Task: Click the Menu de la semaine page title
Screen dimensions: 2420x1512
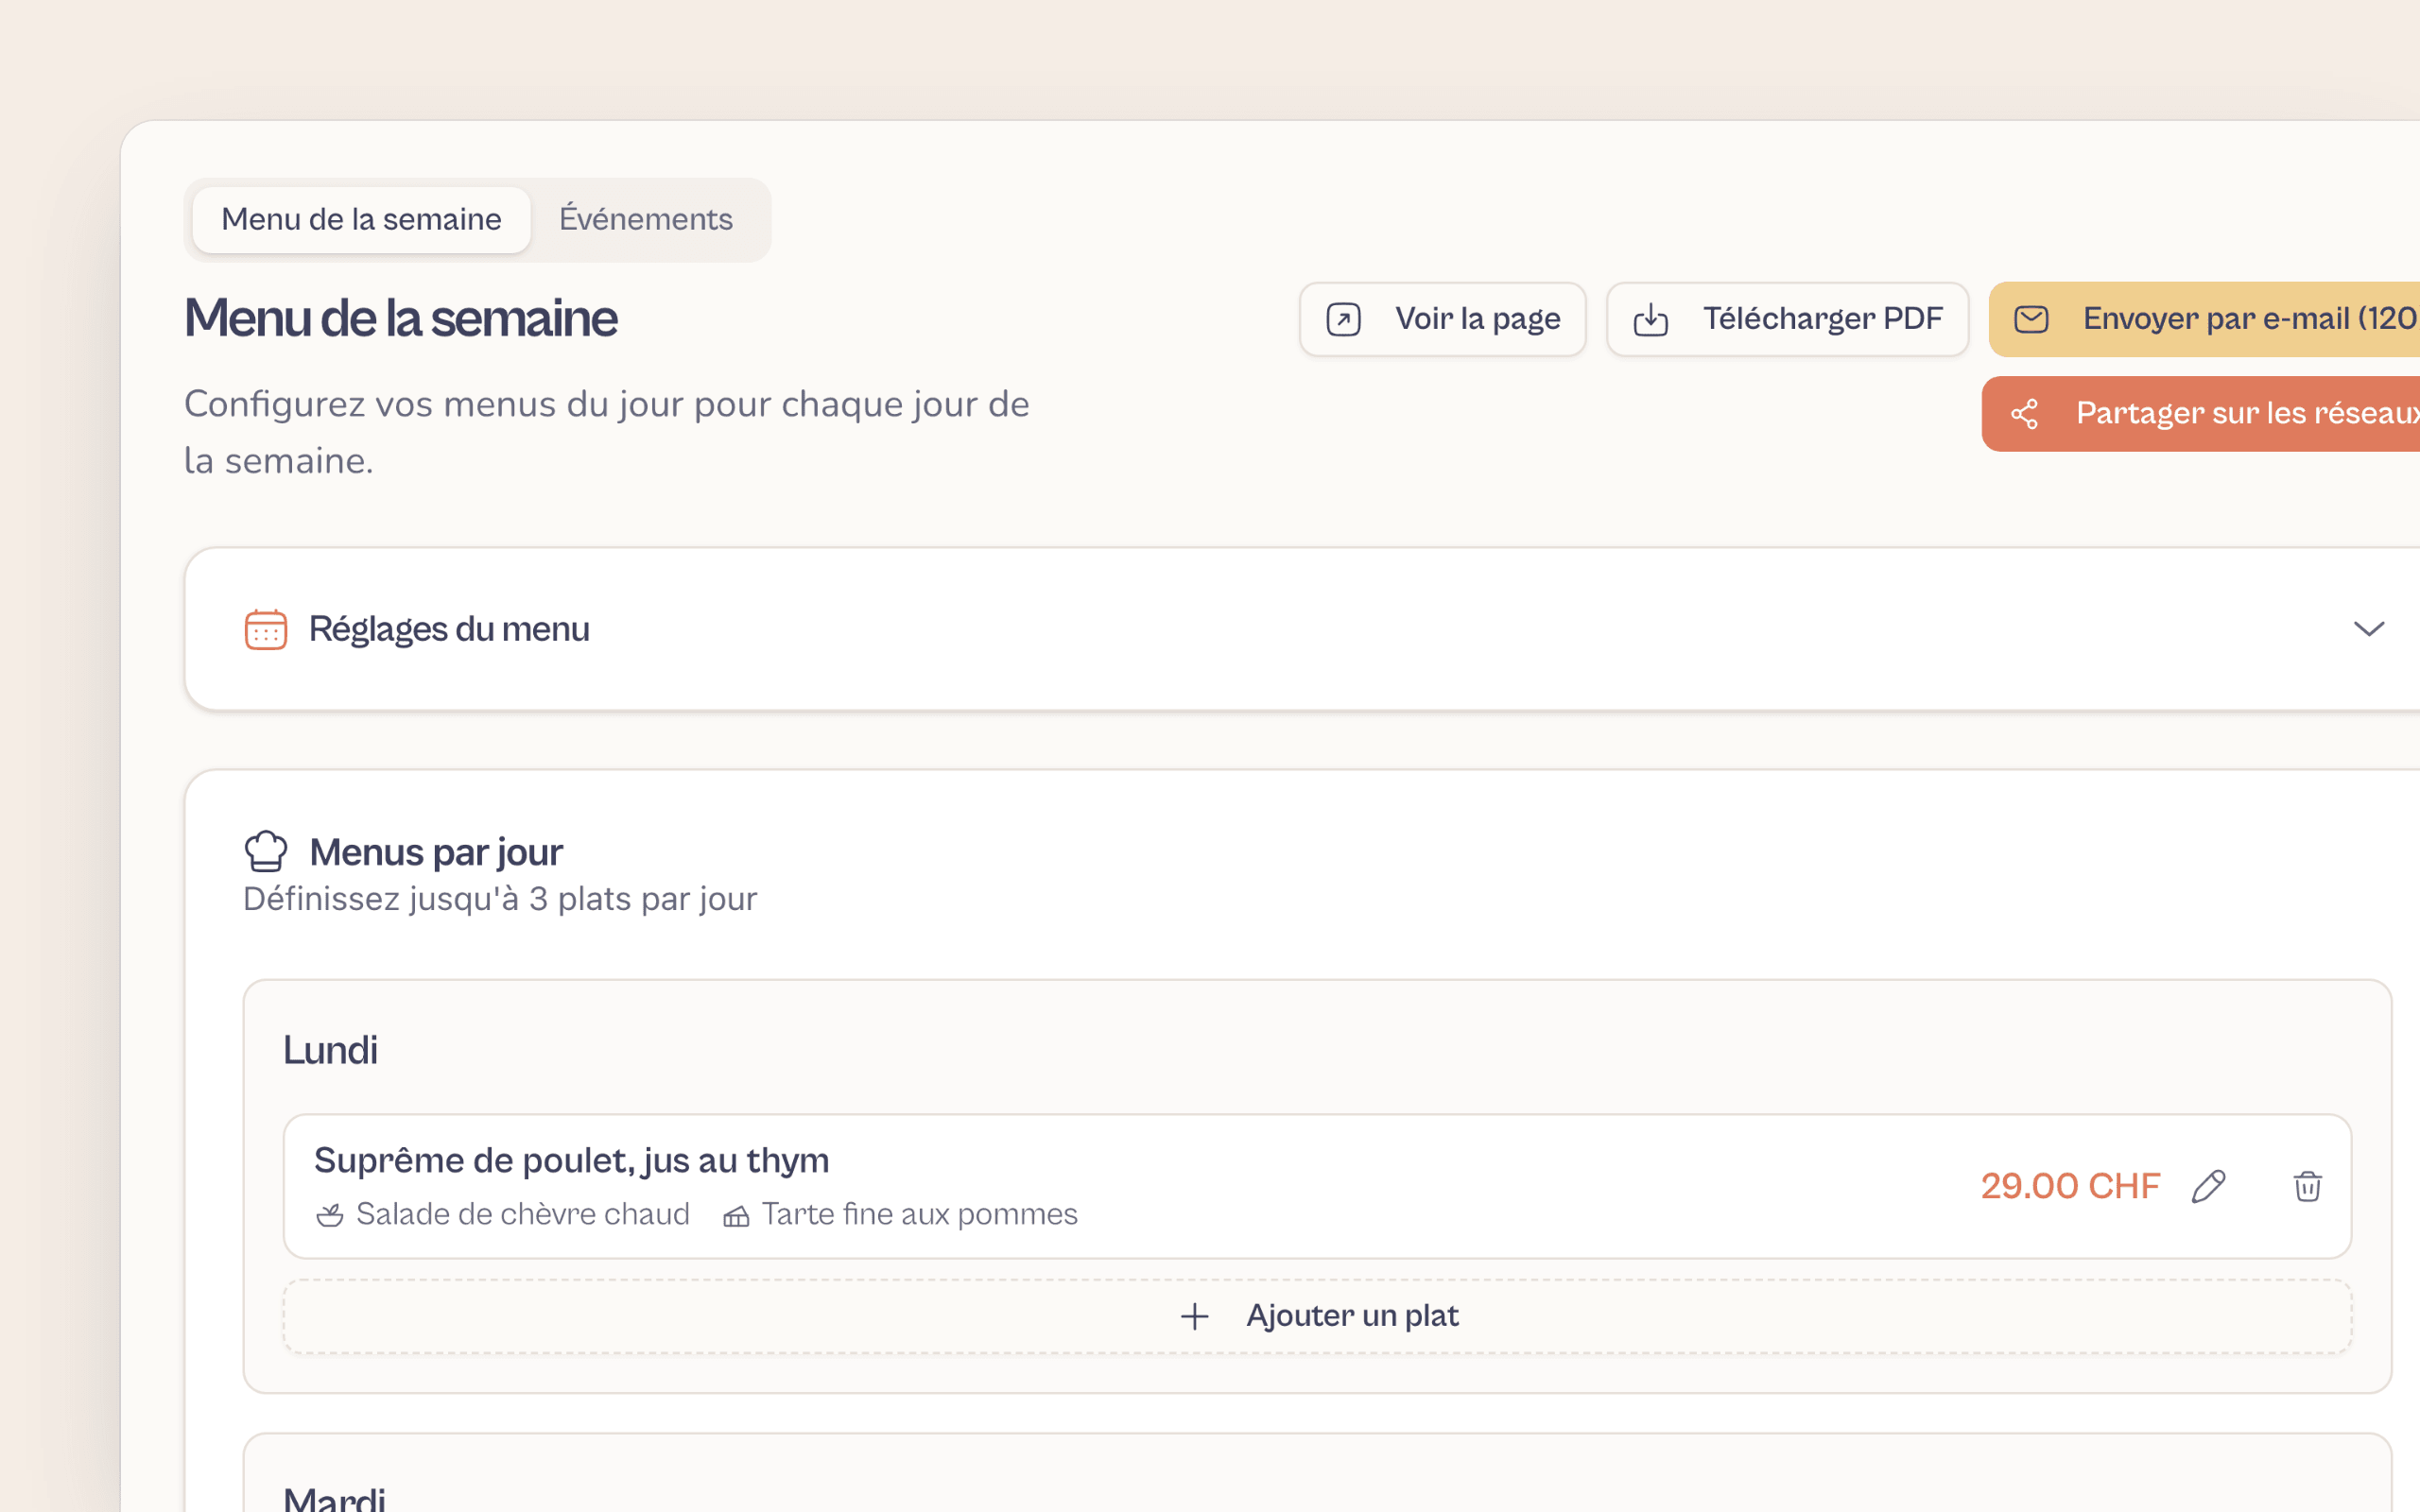Action: click(x=400, y=318)
